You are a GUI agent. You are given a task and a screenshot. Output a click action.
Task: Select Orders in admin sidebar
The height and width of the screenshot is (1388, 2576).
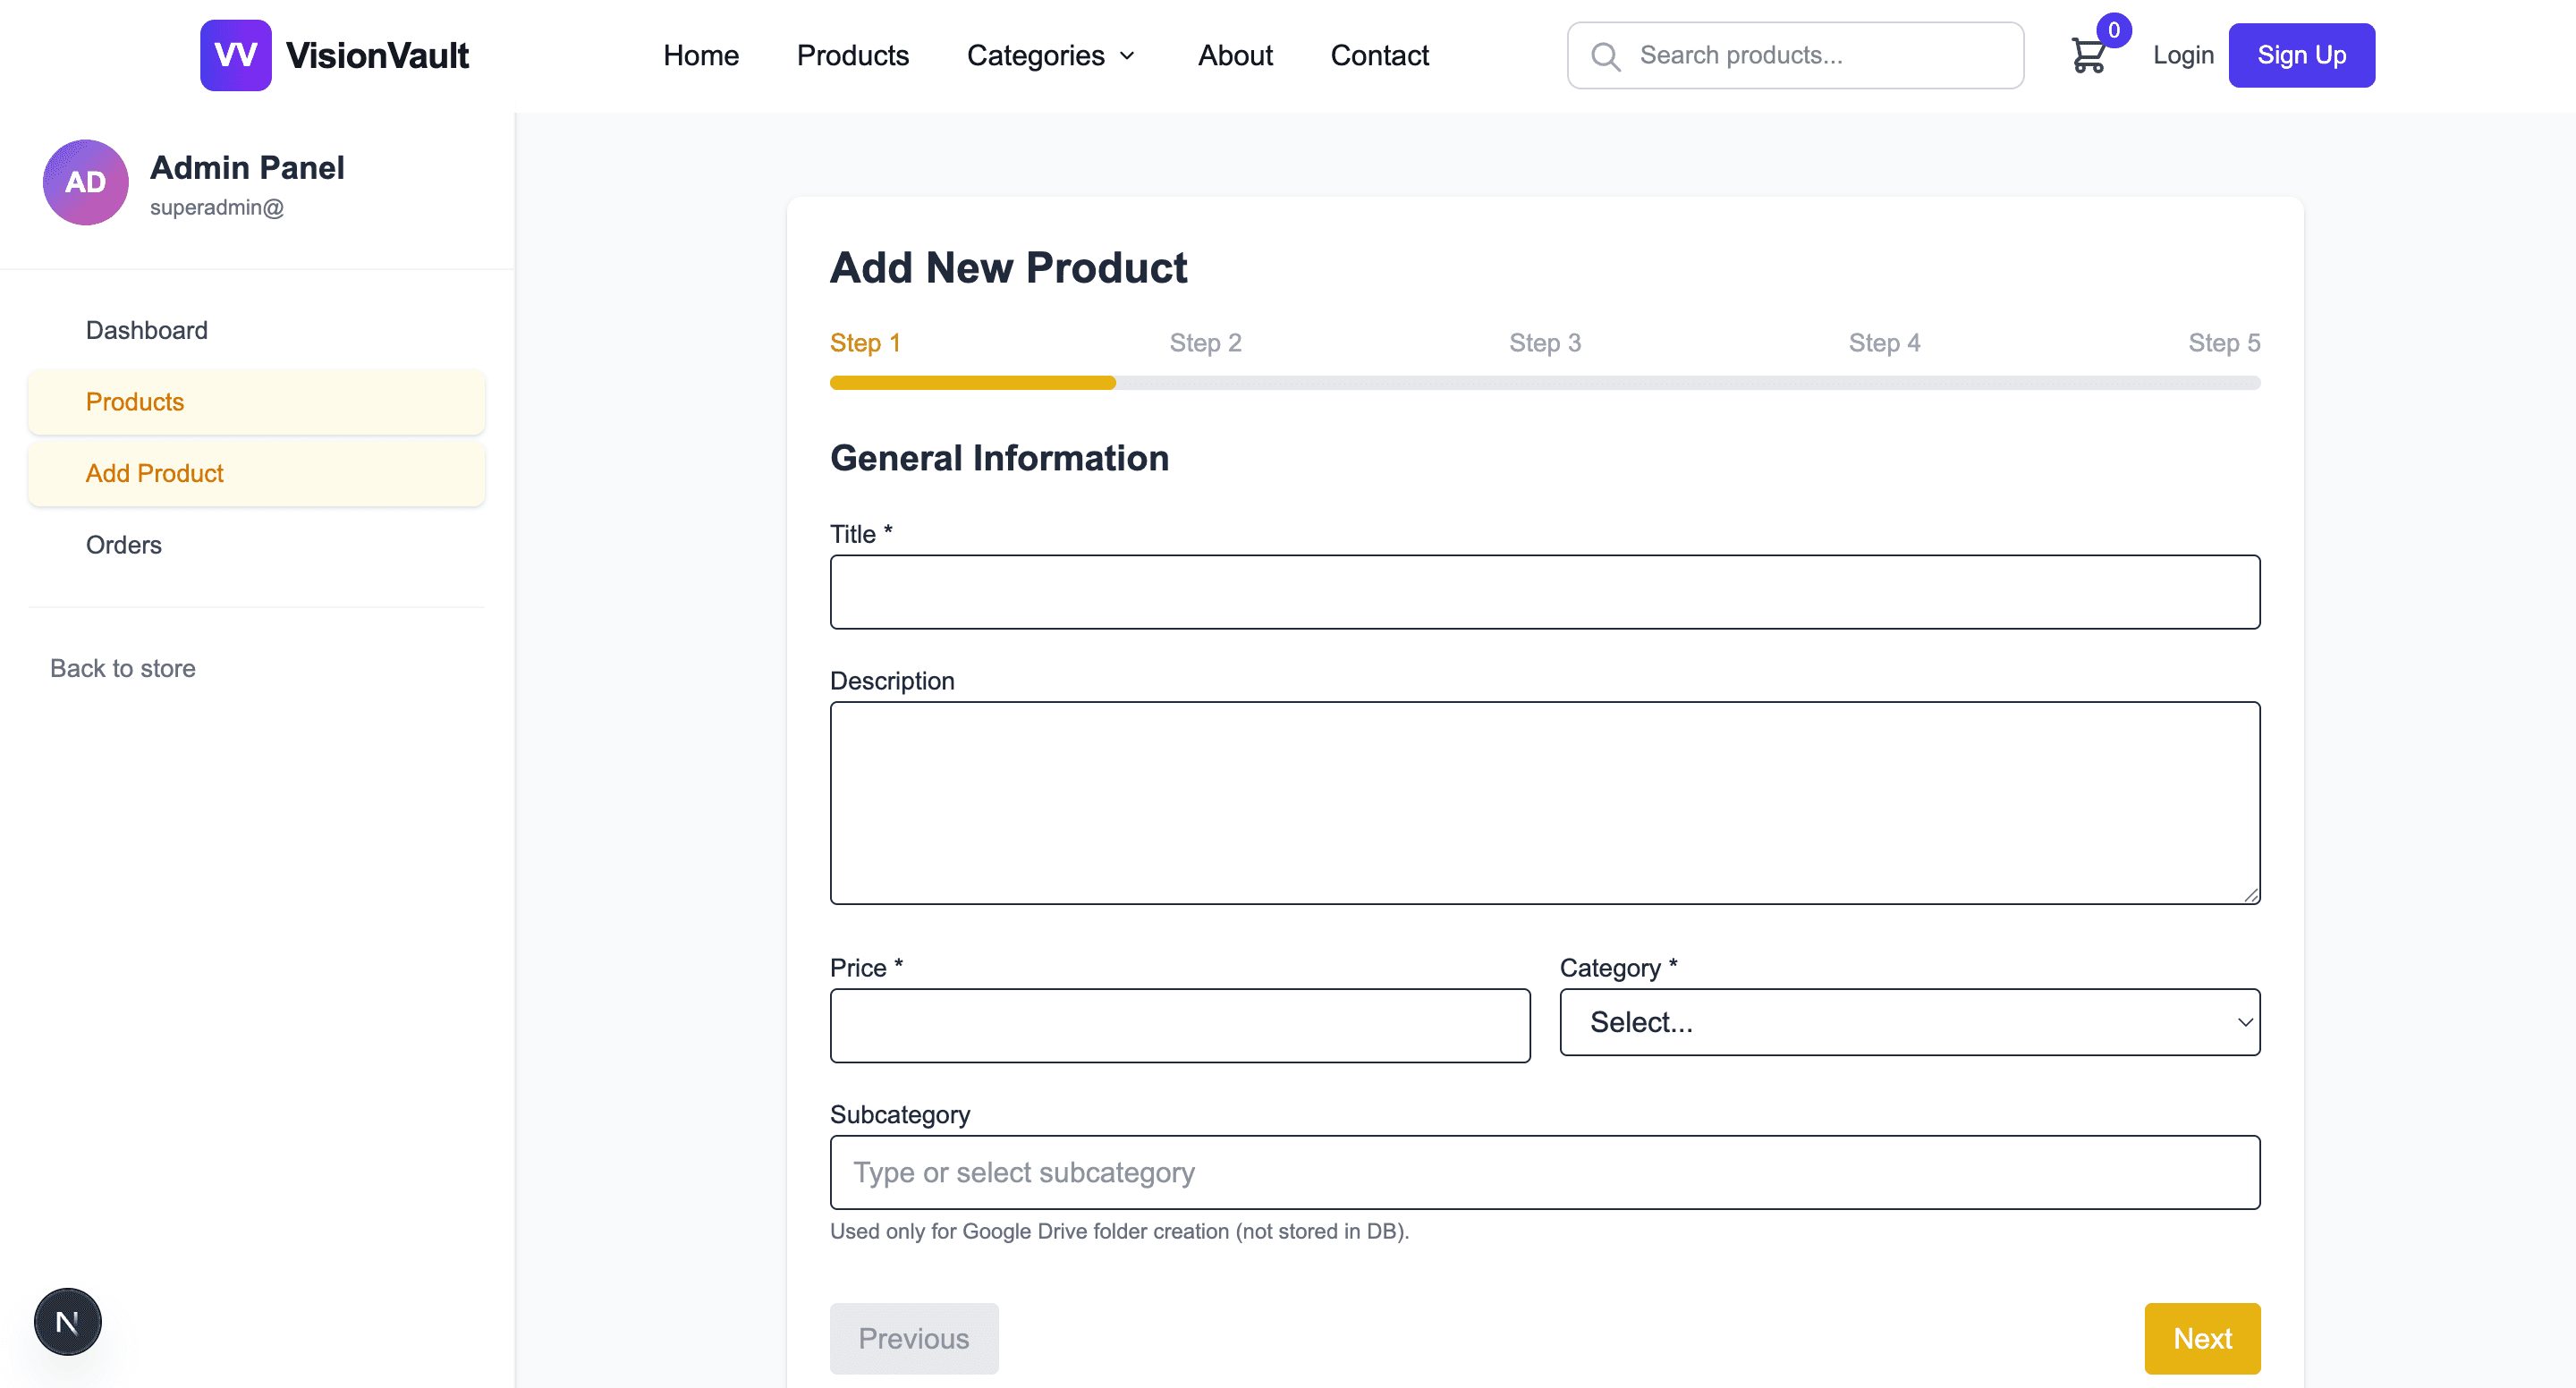point(123,545)
